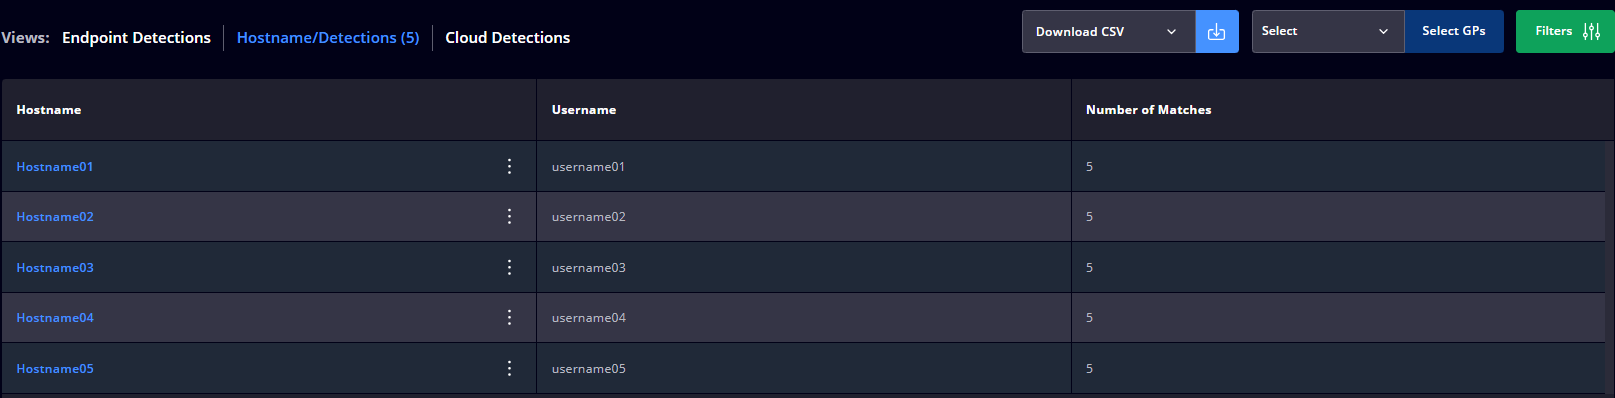The width and height of the screenshot is (1615, 398).
Task: Expand the Download CSV dropdown
Action: [1108, 32]
